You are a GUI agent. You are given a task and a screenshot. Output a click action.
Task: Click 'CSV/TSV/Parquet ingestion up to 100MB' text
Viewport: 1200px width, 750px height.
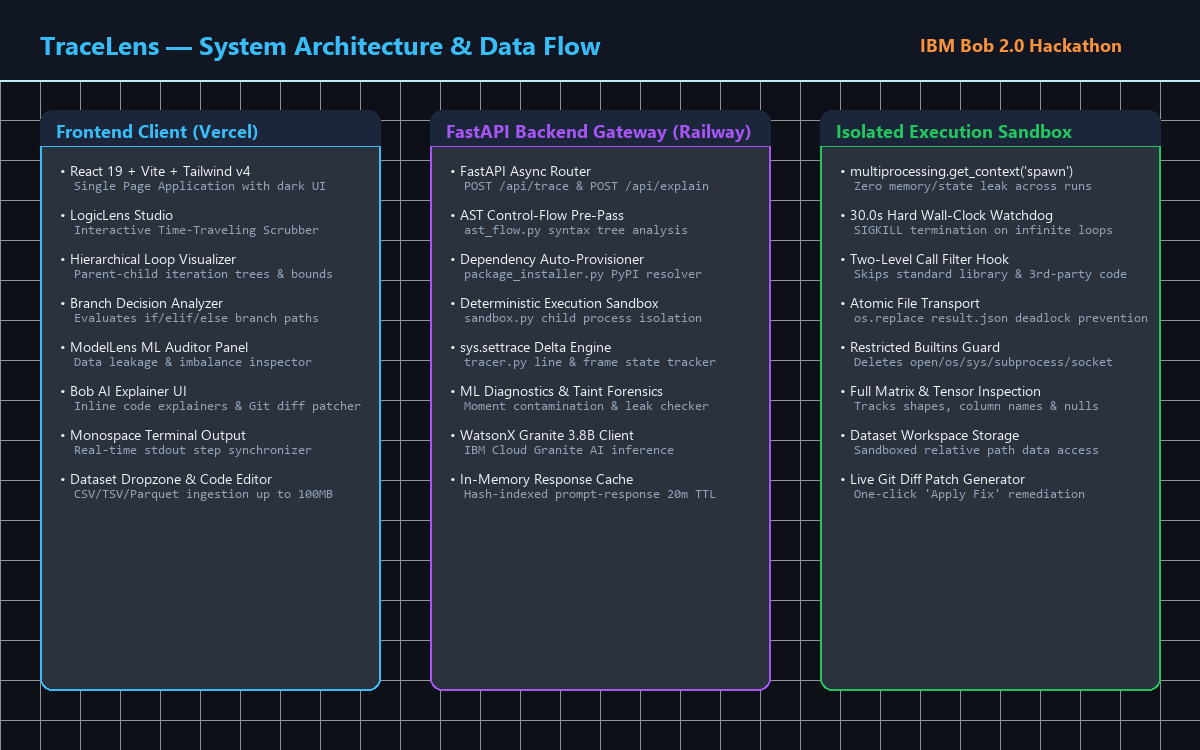click(203, 494)
